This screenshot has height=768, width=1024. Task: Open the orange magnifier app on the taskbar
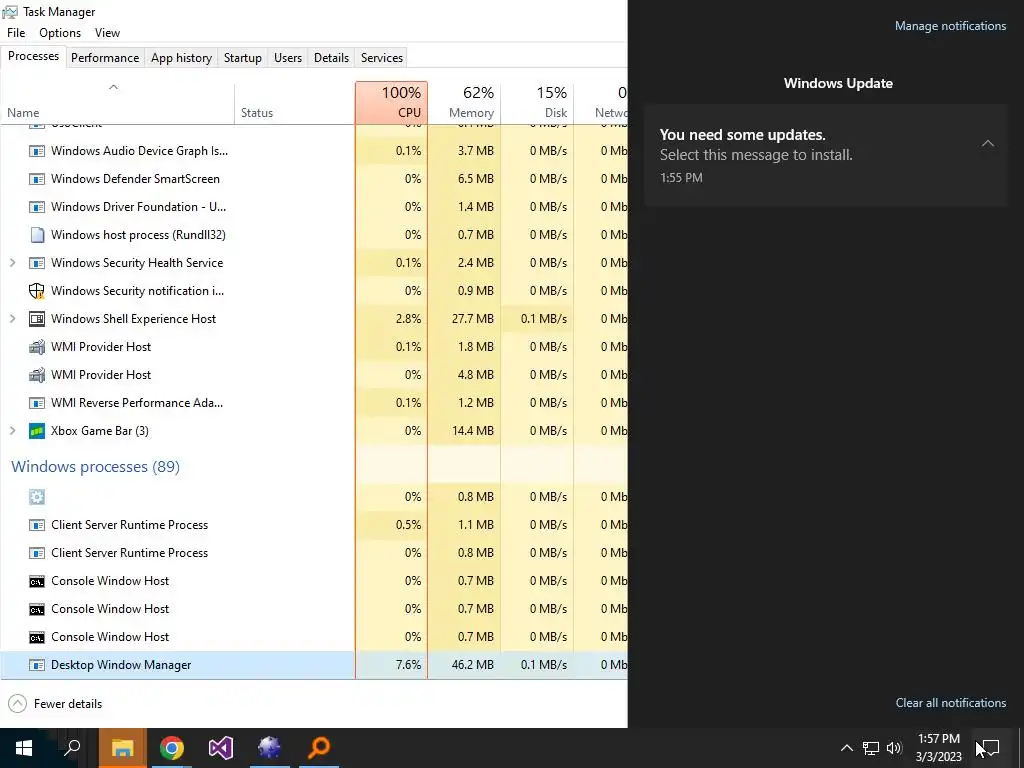coord(319,748)
